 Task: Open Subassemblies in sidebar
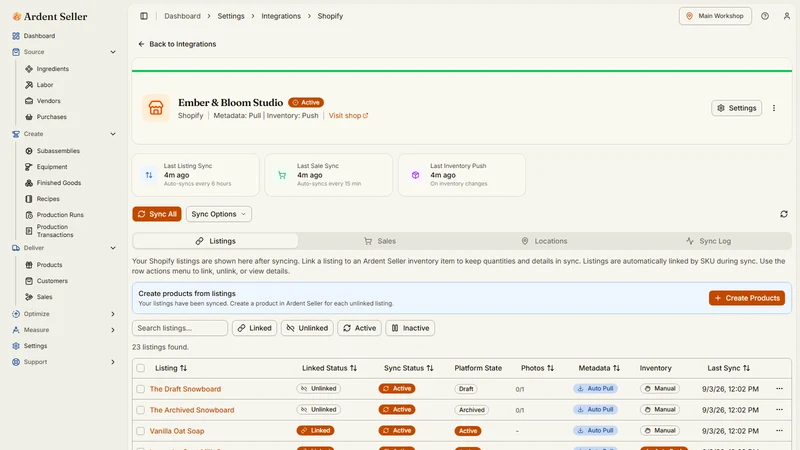click(x=53, y=151)
